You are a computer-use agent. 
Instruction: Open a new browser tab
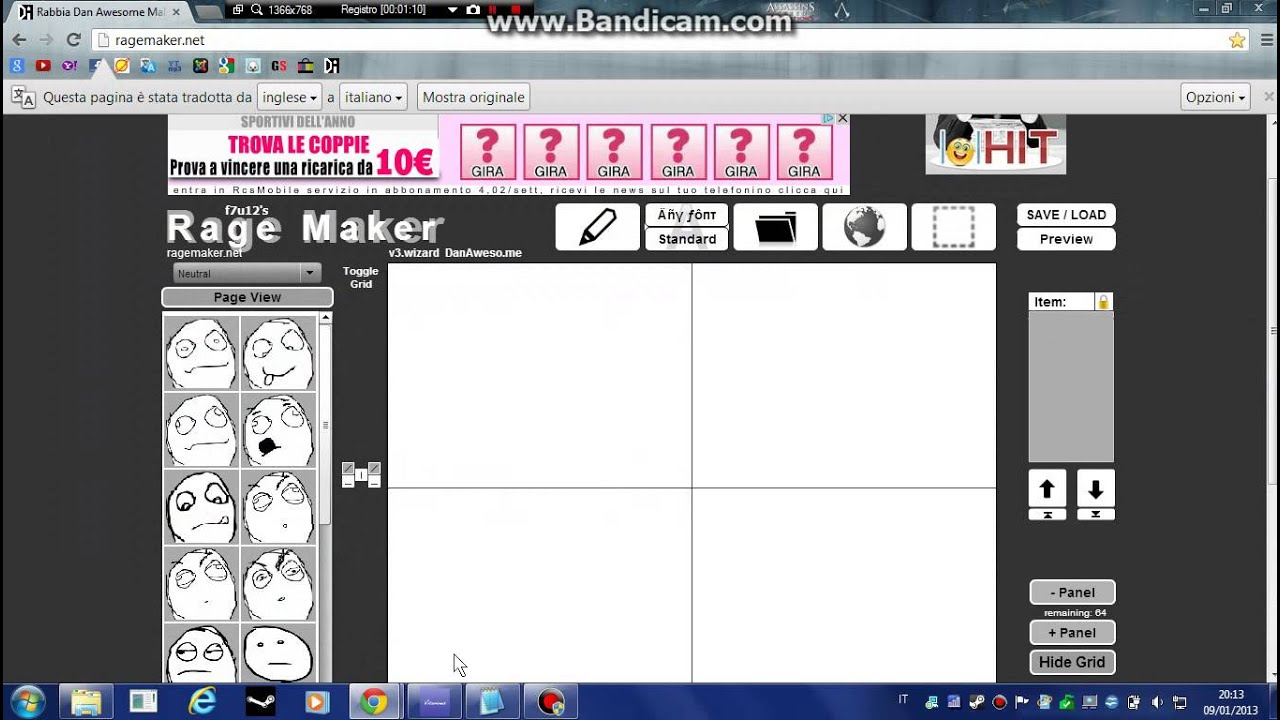pos(208,12)
